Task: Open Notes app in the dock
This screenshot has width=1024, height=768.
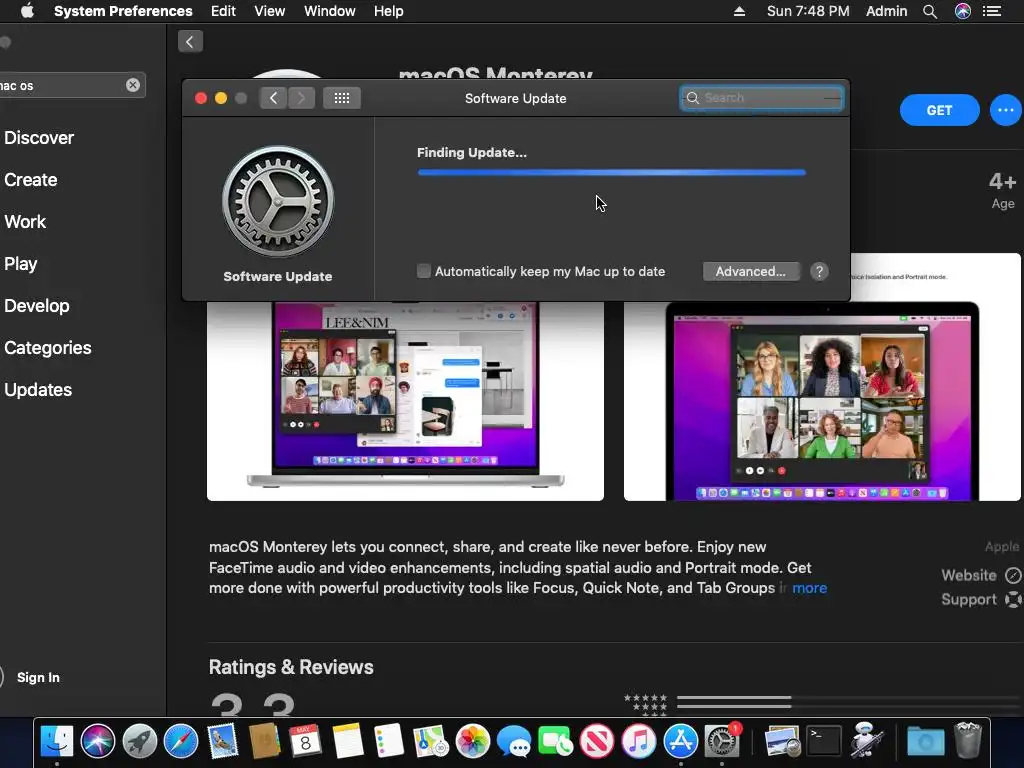Action: (x=347, y=741)
